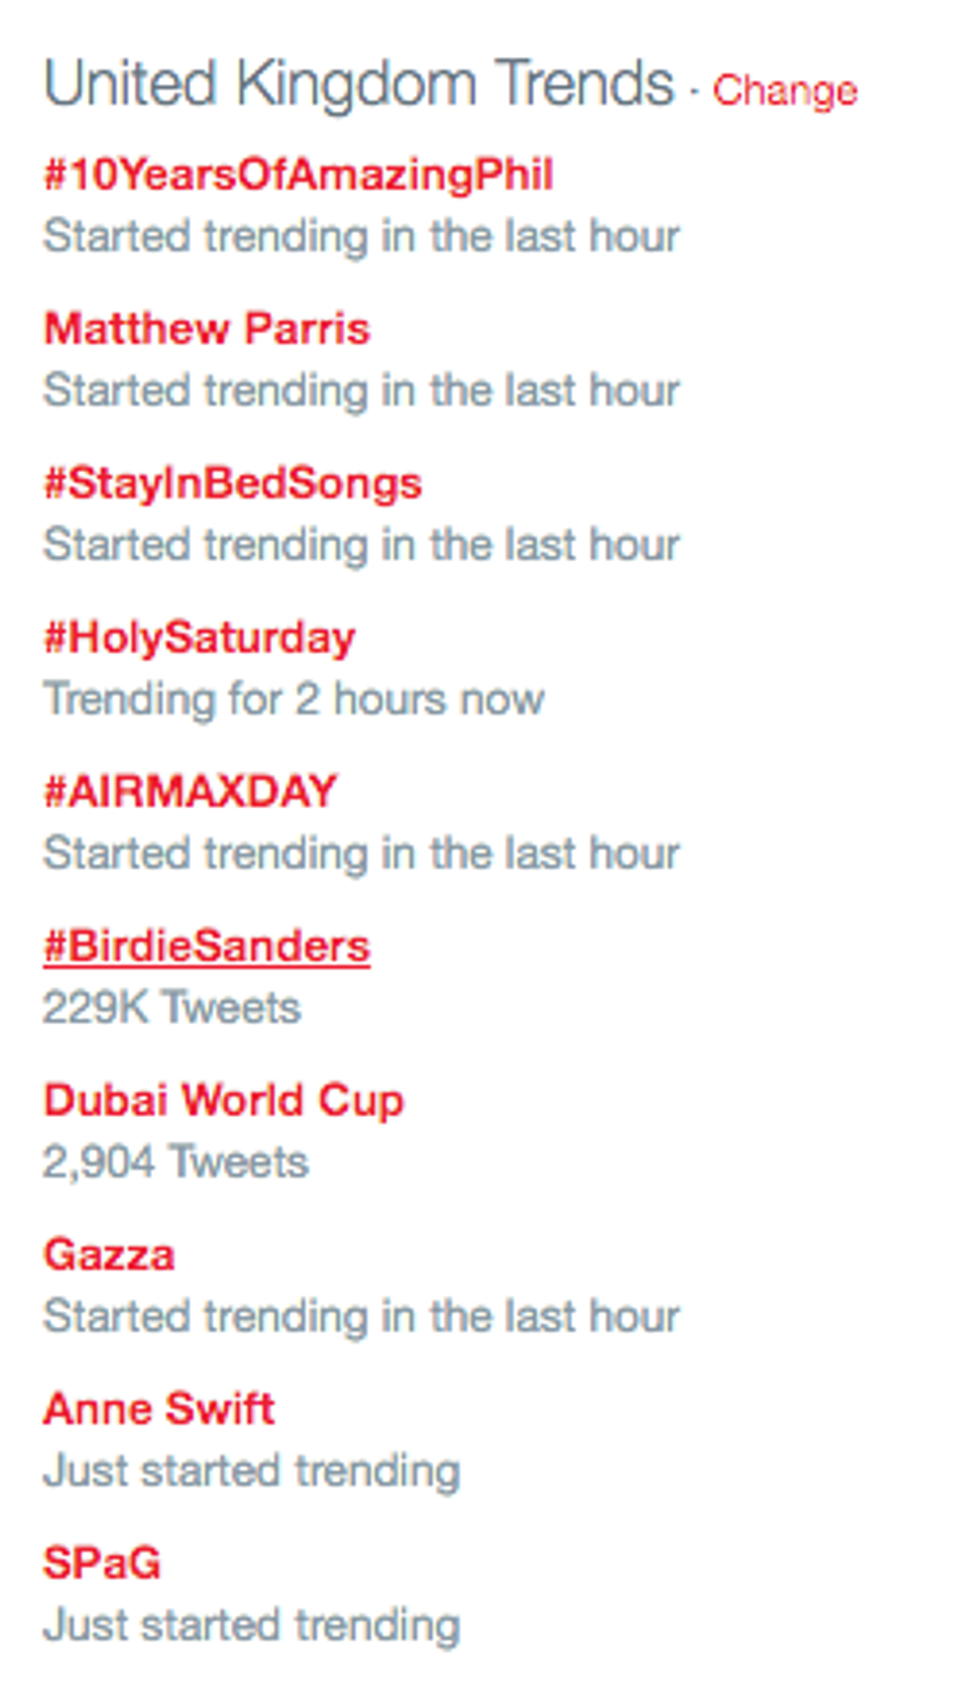Viewport: 980px width, 1690px height.
Task: Select the #AIRMAXDAY hashtag
Action: coord(190,792)
